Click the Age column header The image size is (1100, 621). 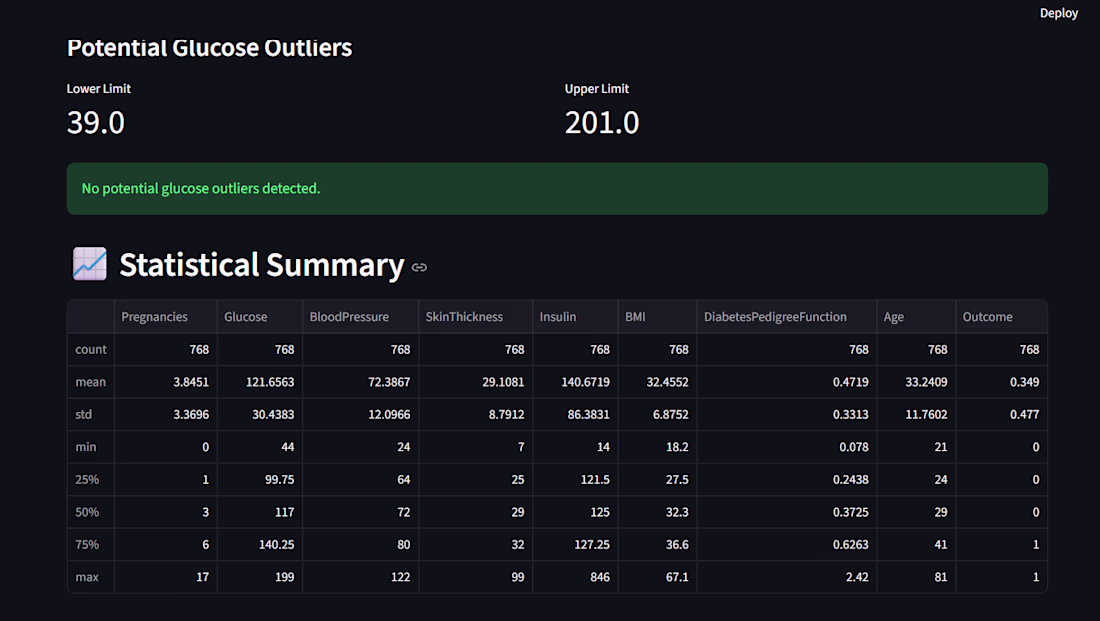(916, 316)
